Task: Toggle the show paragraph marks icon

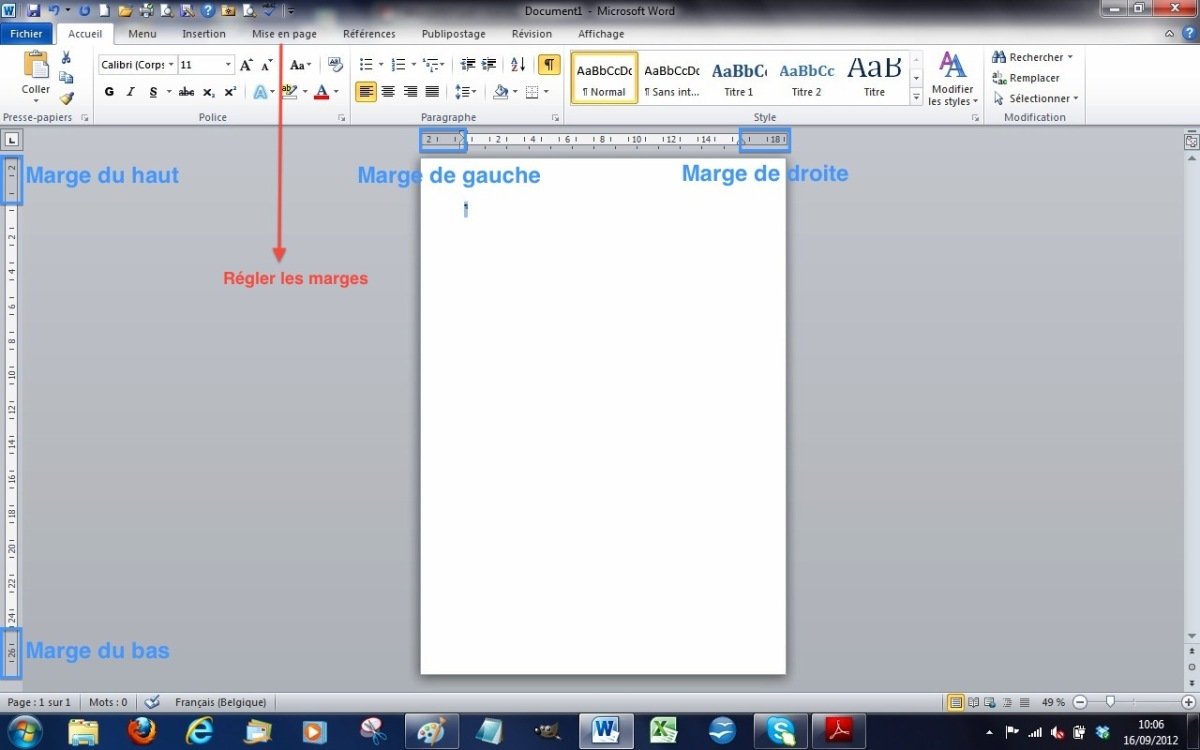Action: 550,64
